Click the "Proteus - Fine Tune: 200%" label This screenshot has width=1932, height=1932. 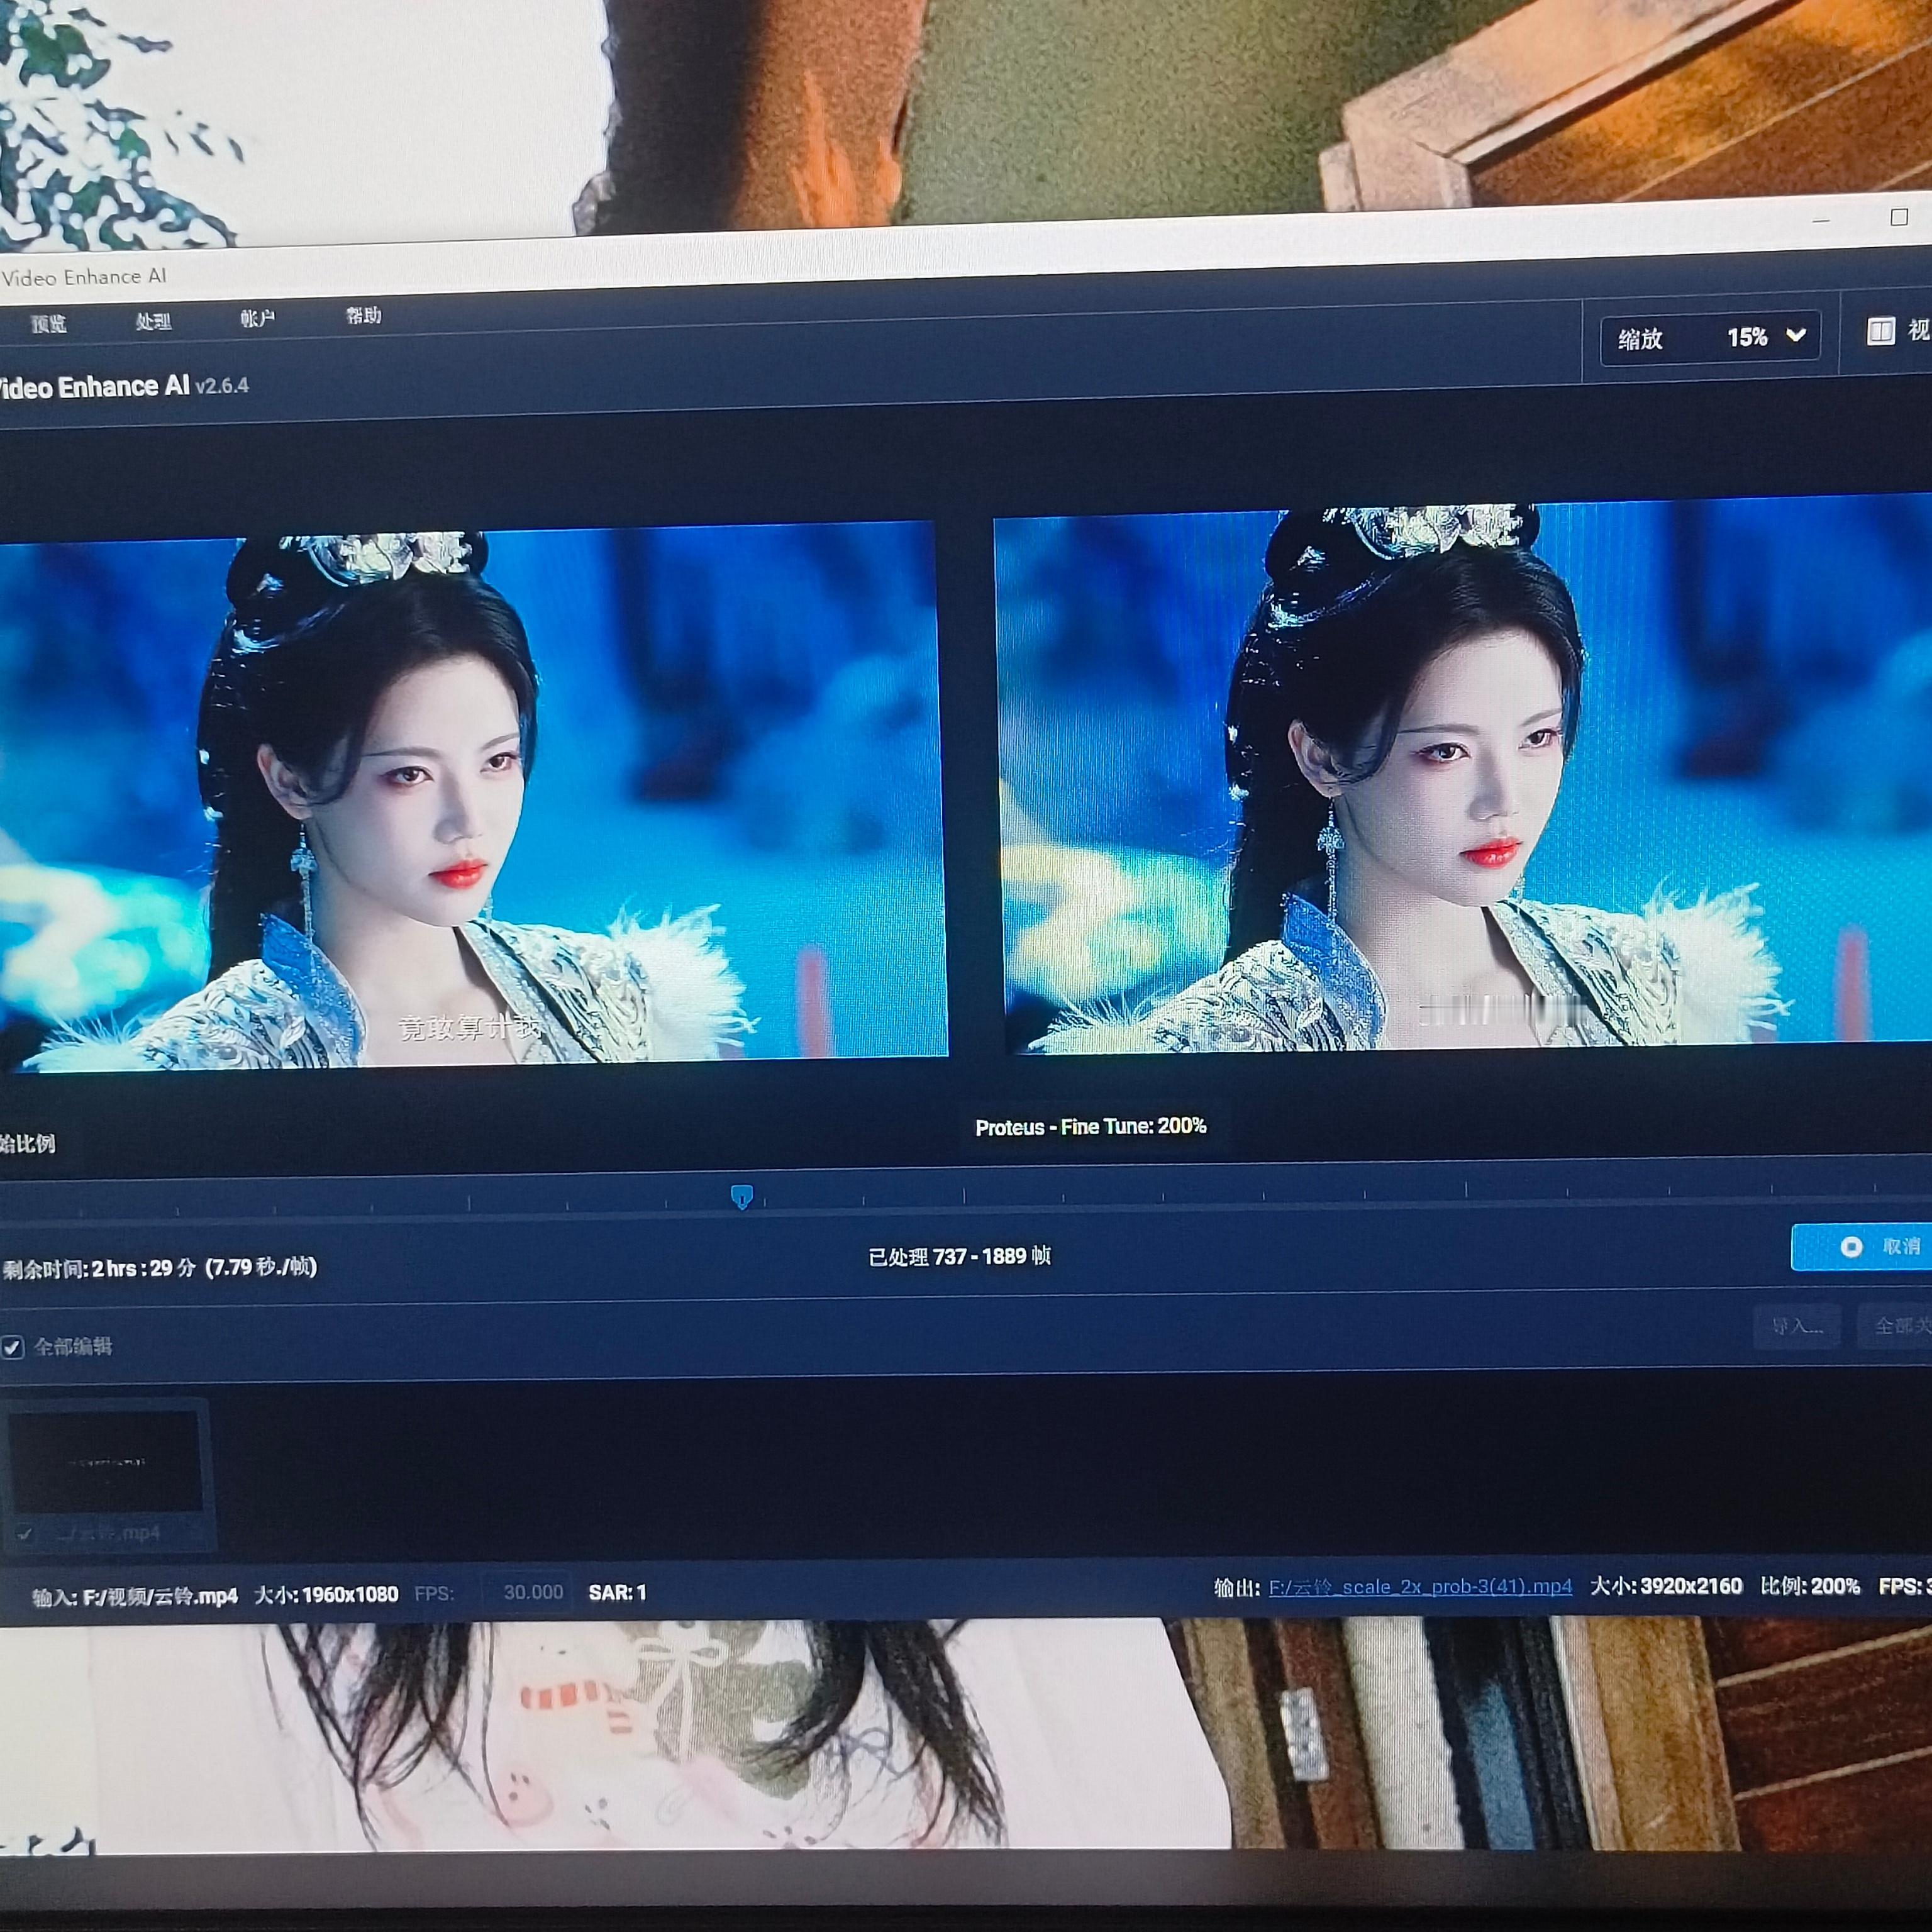point(1091,1127)
